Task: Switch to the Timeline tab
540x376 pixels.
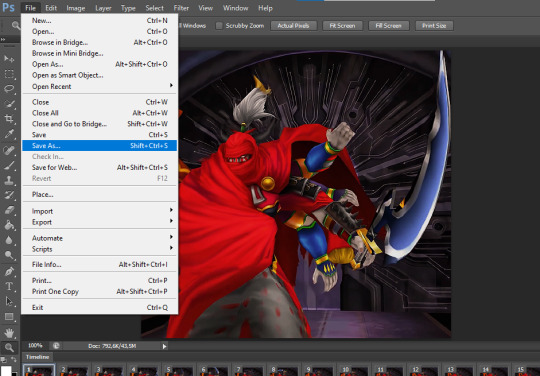Action: coord(38,357)
